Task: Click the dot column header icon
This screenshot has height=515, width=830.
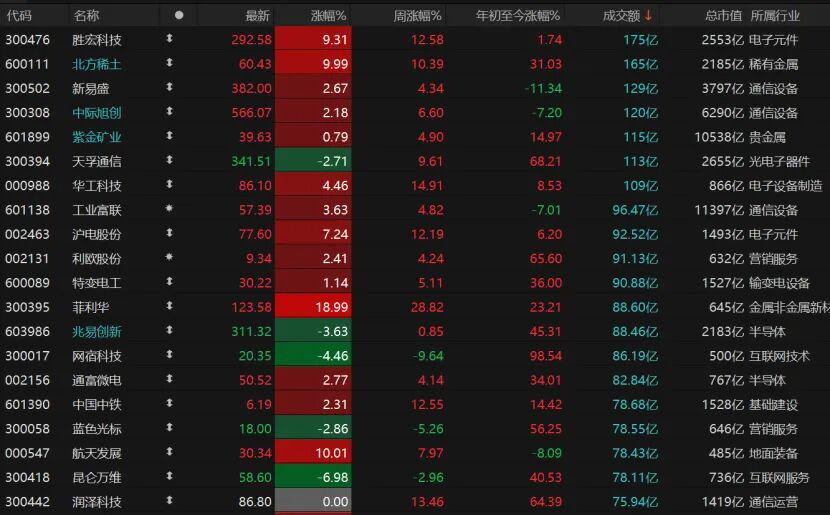Action: point(179,15)
